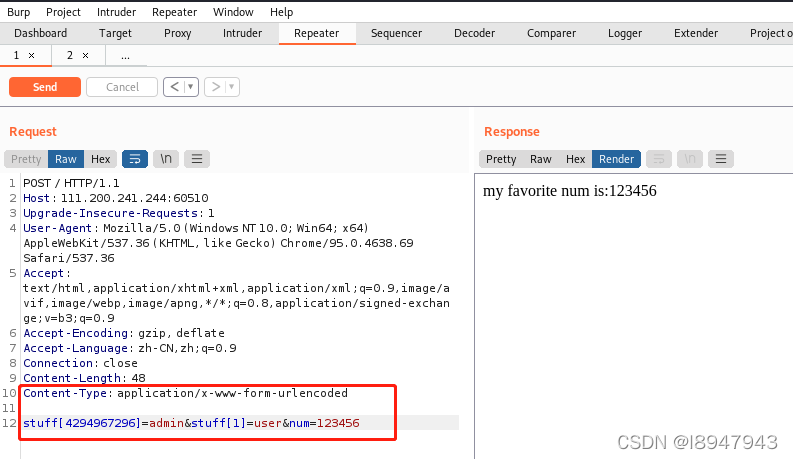Switch Response view to Render
This screenshot has width=793, height=459.
click(616, 159)
